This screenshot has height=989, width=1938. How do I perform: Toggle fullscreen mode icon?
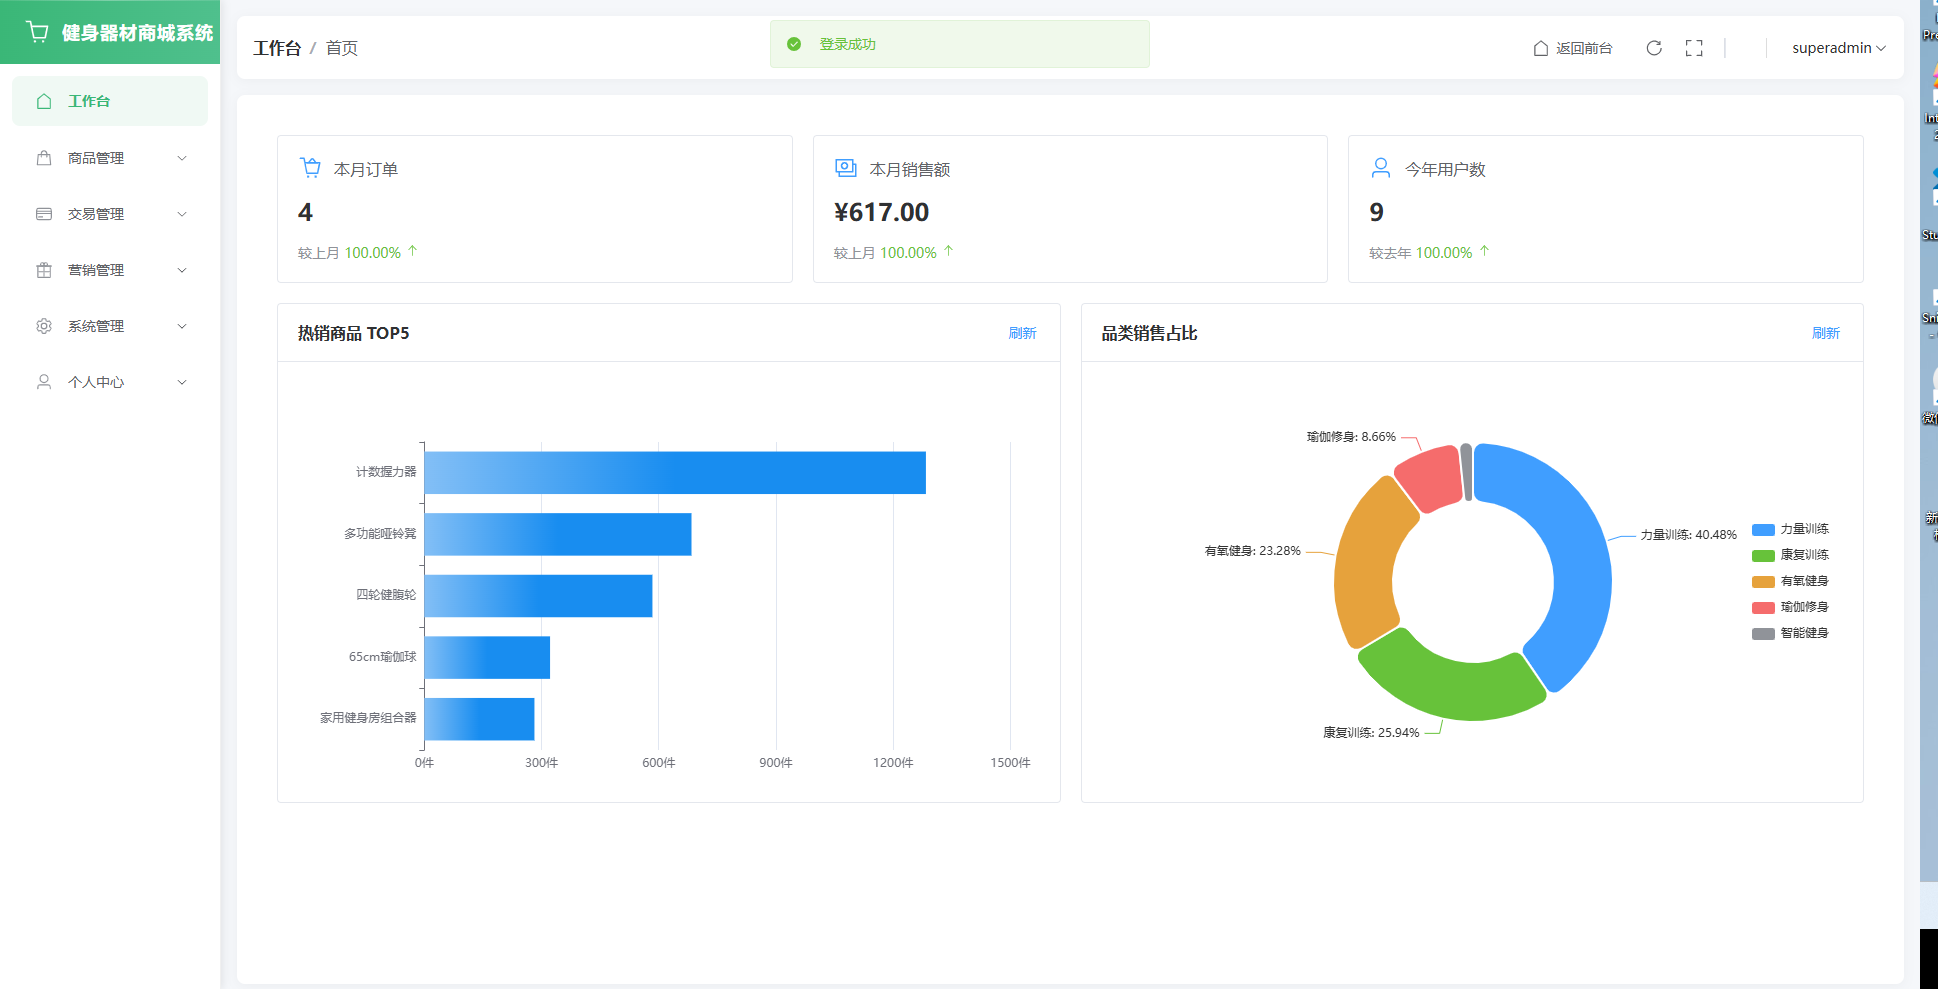click(x=1694, y=48)
